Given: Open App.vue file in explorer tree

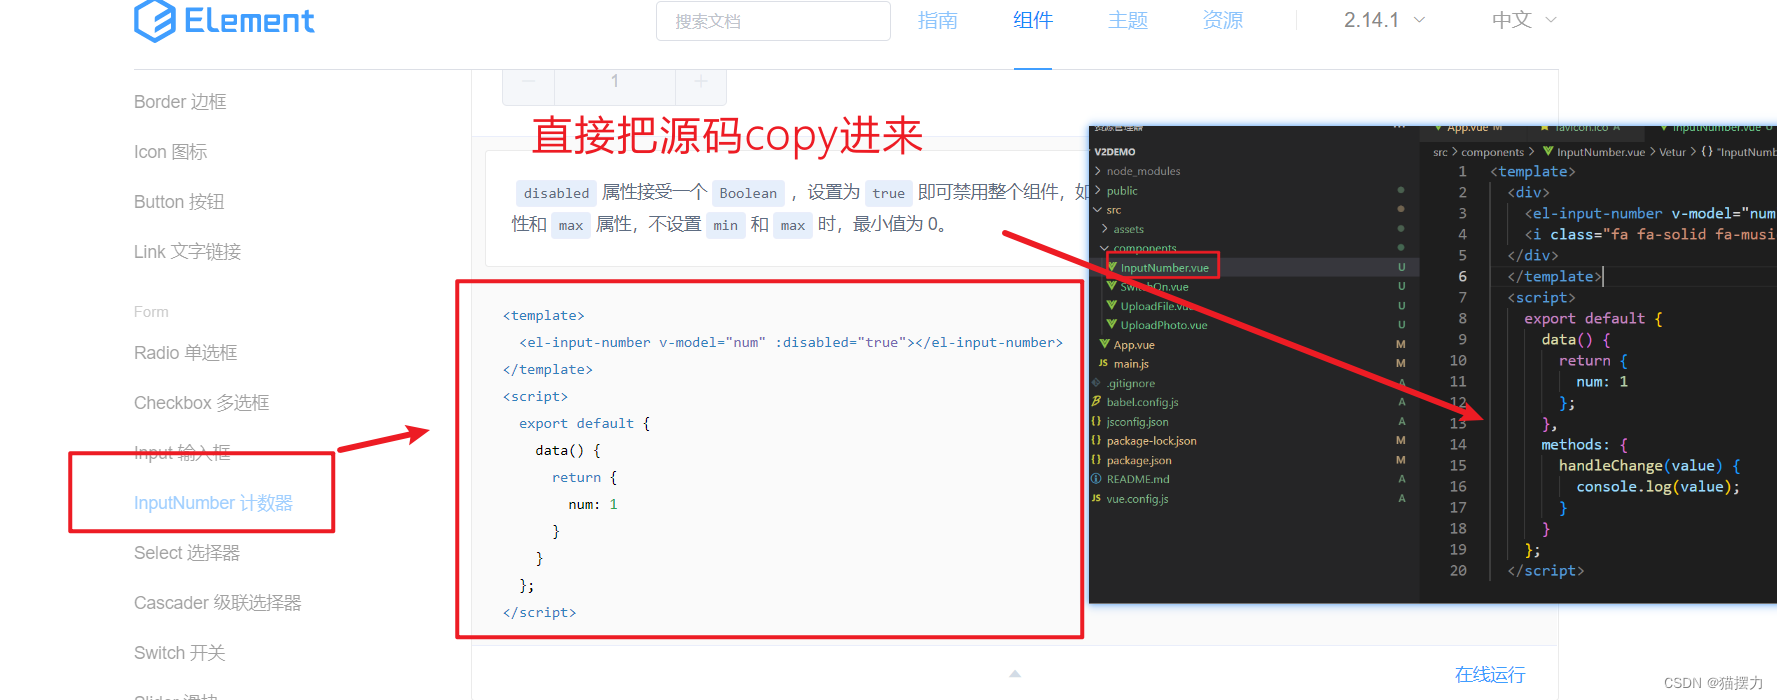Looking at the screenshot, I should [x=1134, y=345].
